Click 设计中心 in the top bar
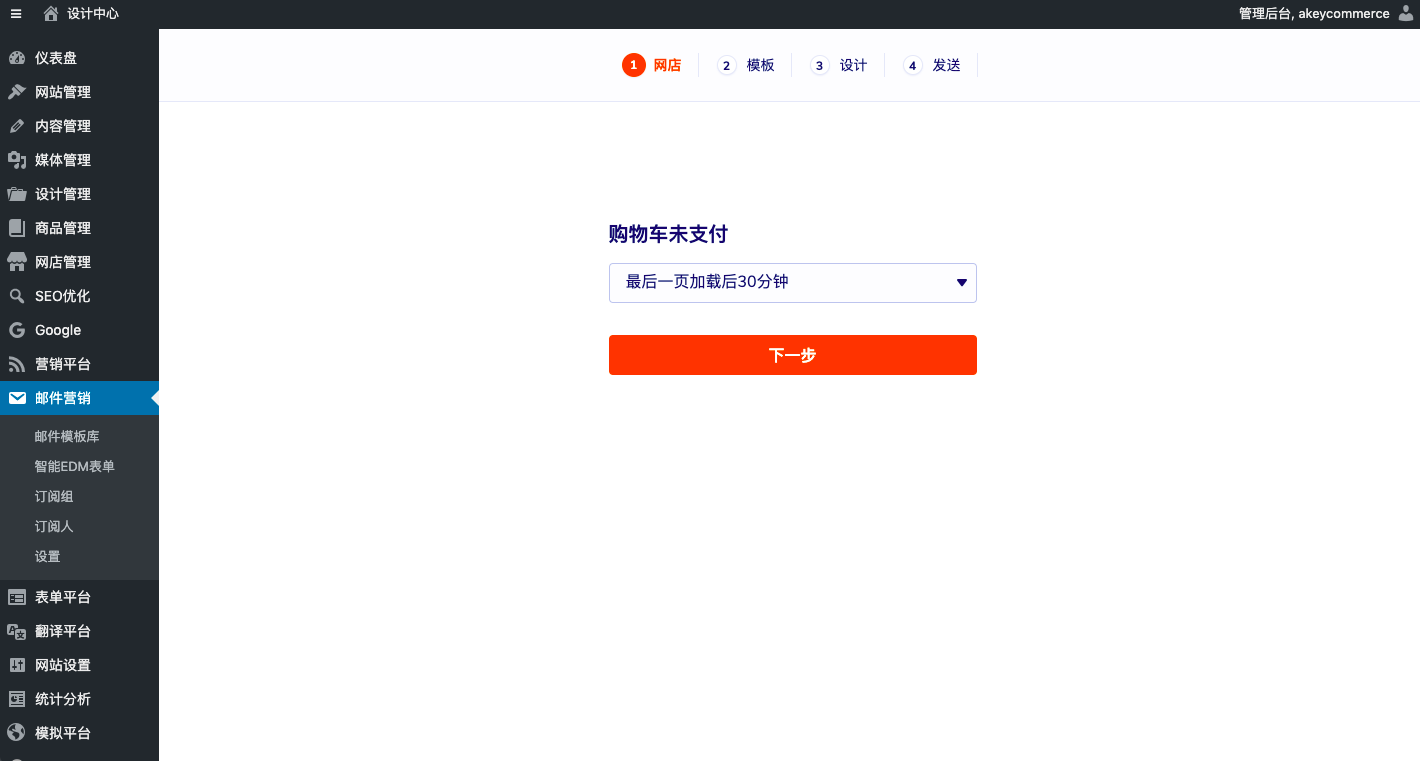 coord(93,14)
